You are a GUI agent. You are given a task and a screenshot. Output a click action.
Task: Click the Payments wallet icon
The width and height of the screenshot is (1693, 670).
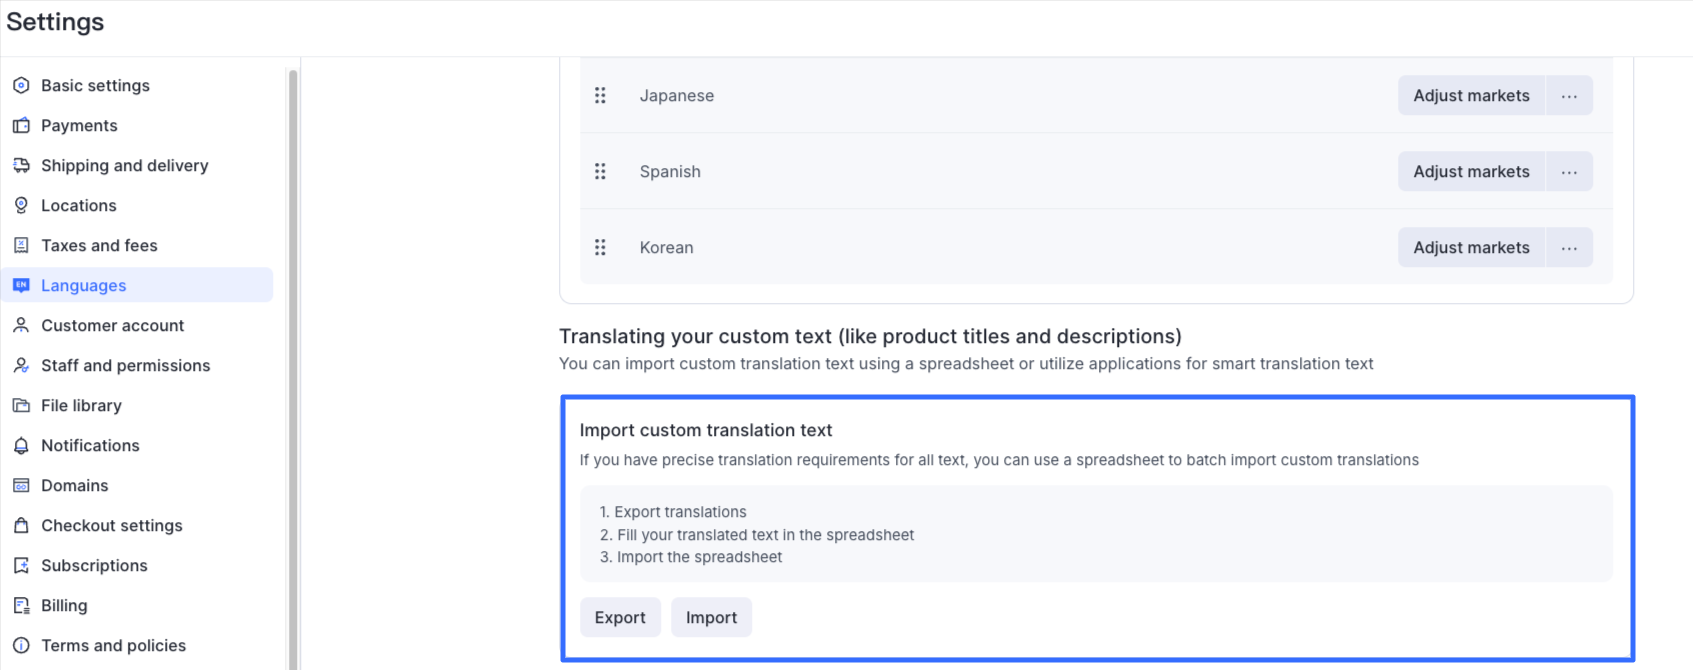coord(21,126)
